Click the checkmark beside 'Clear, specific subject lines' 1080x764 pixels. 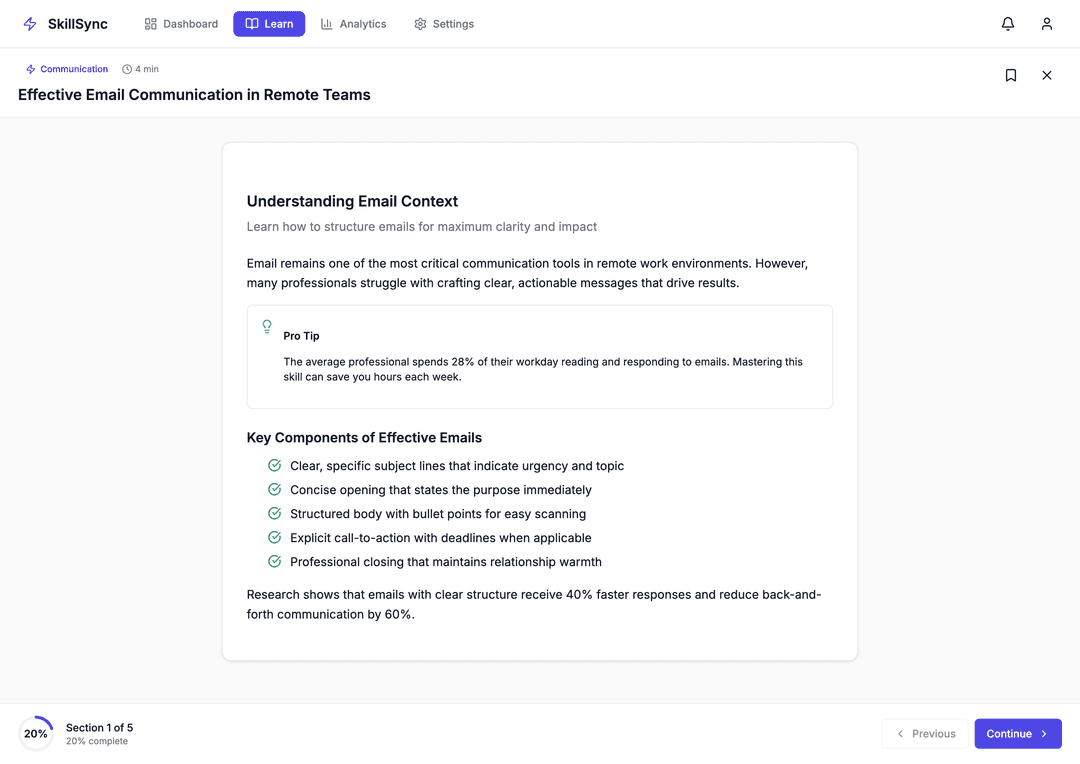click(x=274, y=465)
